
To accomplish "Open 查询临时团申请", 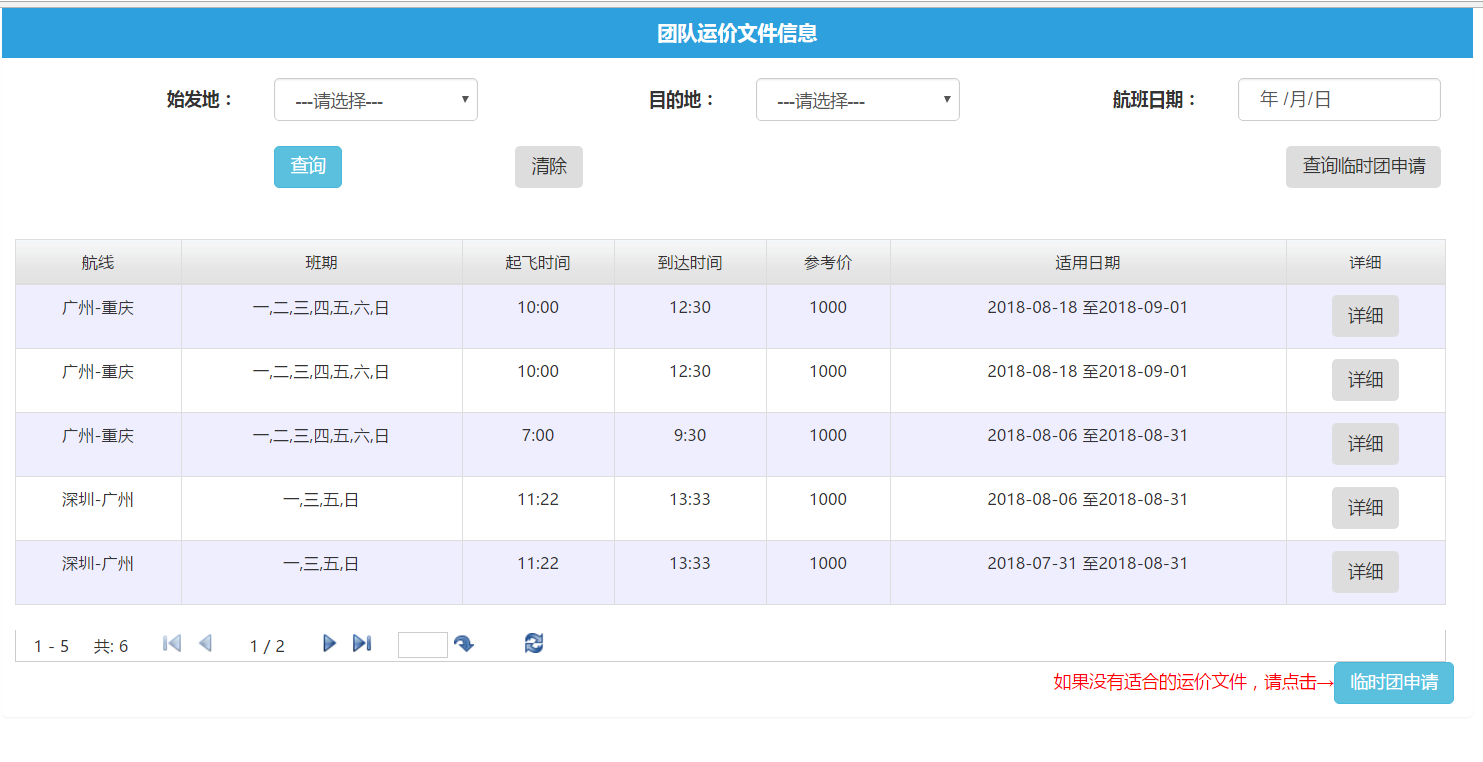I will point(1363,167).
